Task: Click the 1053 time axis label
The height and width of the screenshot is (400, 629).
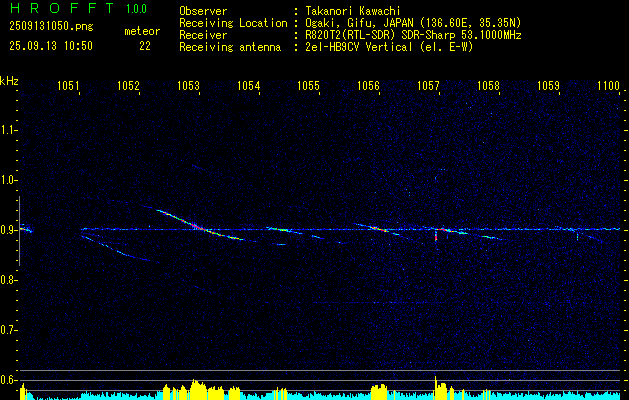Action: click(189, 85)
